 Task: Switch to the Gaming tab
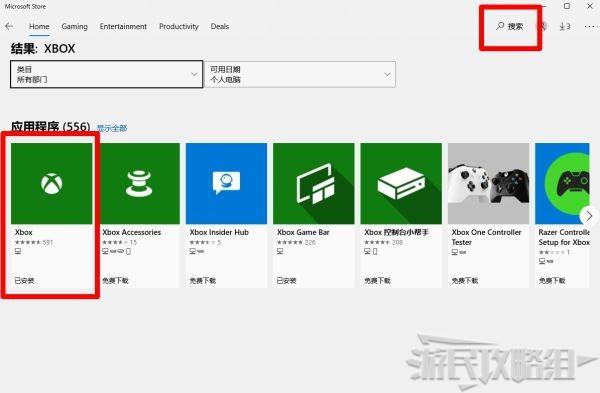74,26
